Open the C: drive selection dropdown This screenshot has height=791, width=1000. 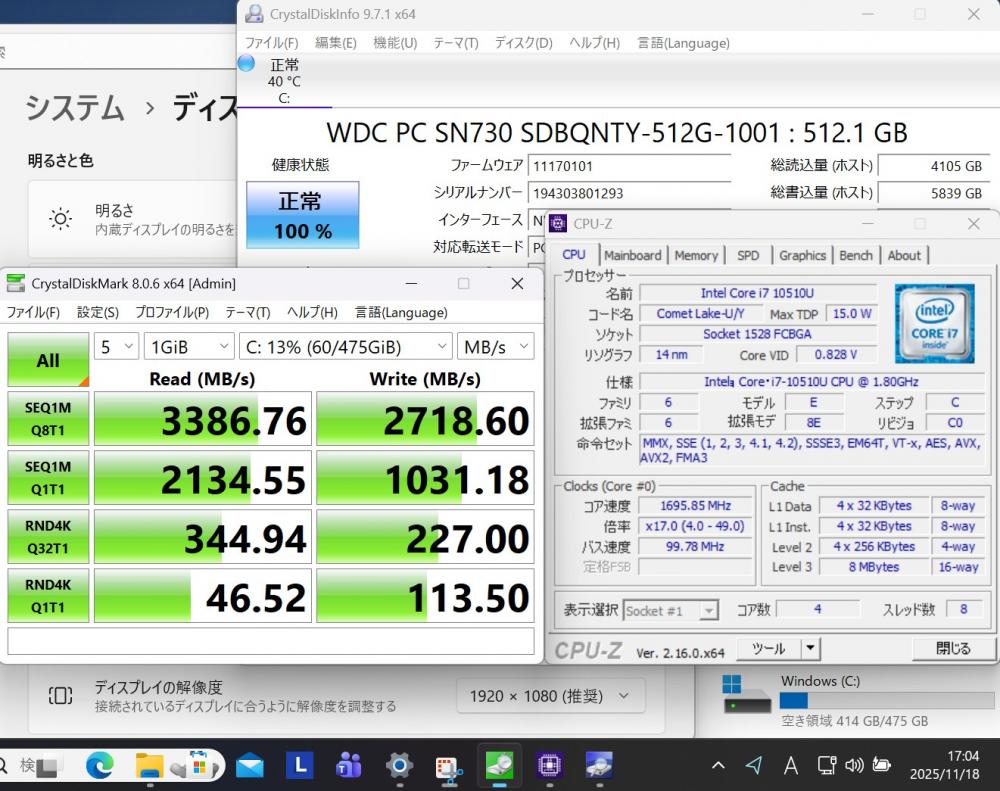point(346,347)
